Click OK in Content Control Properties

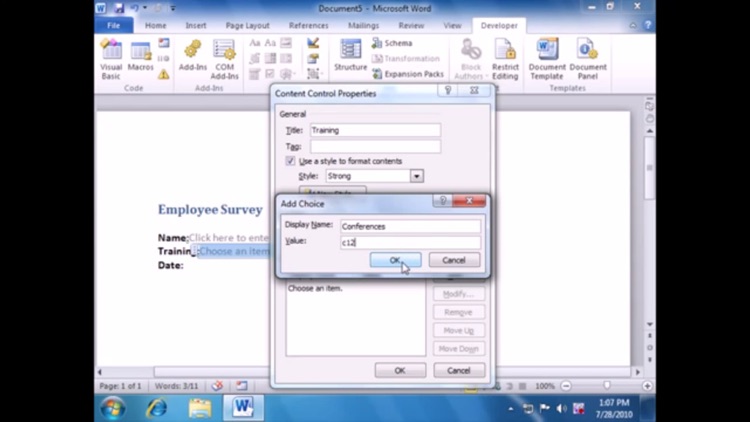(x=400, y=370)
